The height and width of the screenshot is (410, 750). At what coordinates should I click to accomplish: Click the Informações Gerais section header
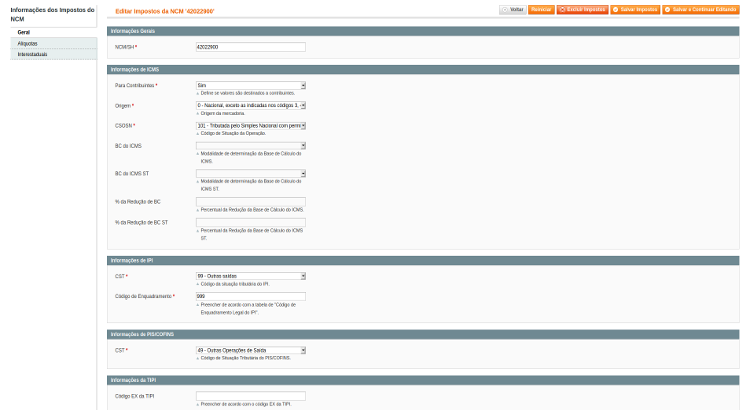pos(423,31)
